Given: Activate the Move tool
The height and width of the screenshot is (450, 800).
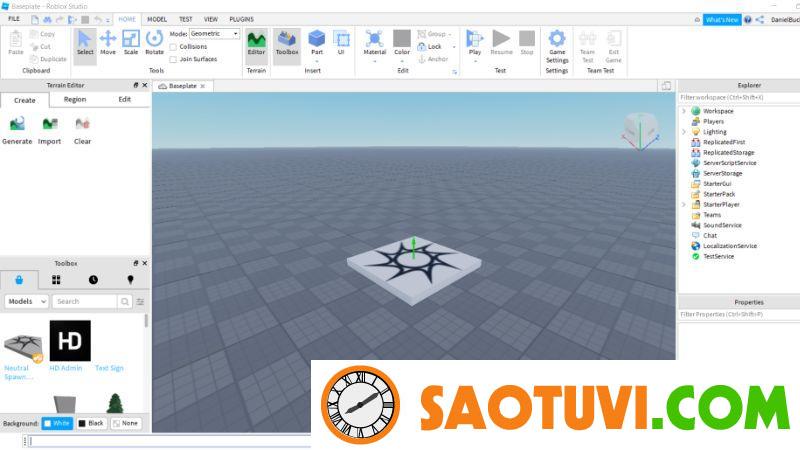Looking at the screenshot, I should [x=108, y=43].
